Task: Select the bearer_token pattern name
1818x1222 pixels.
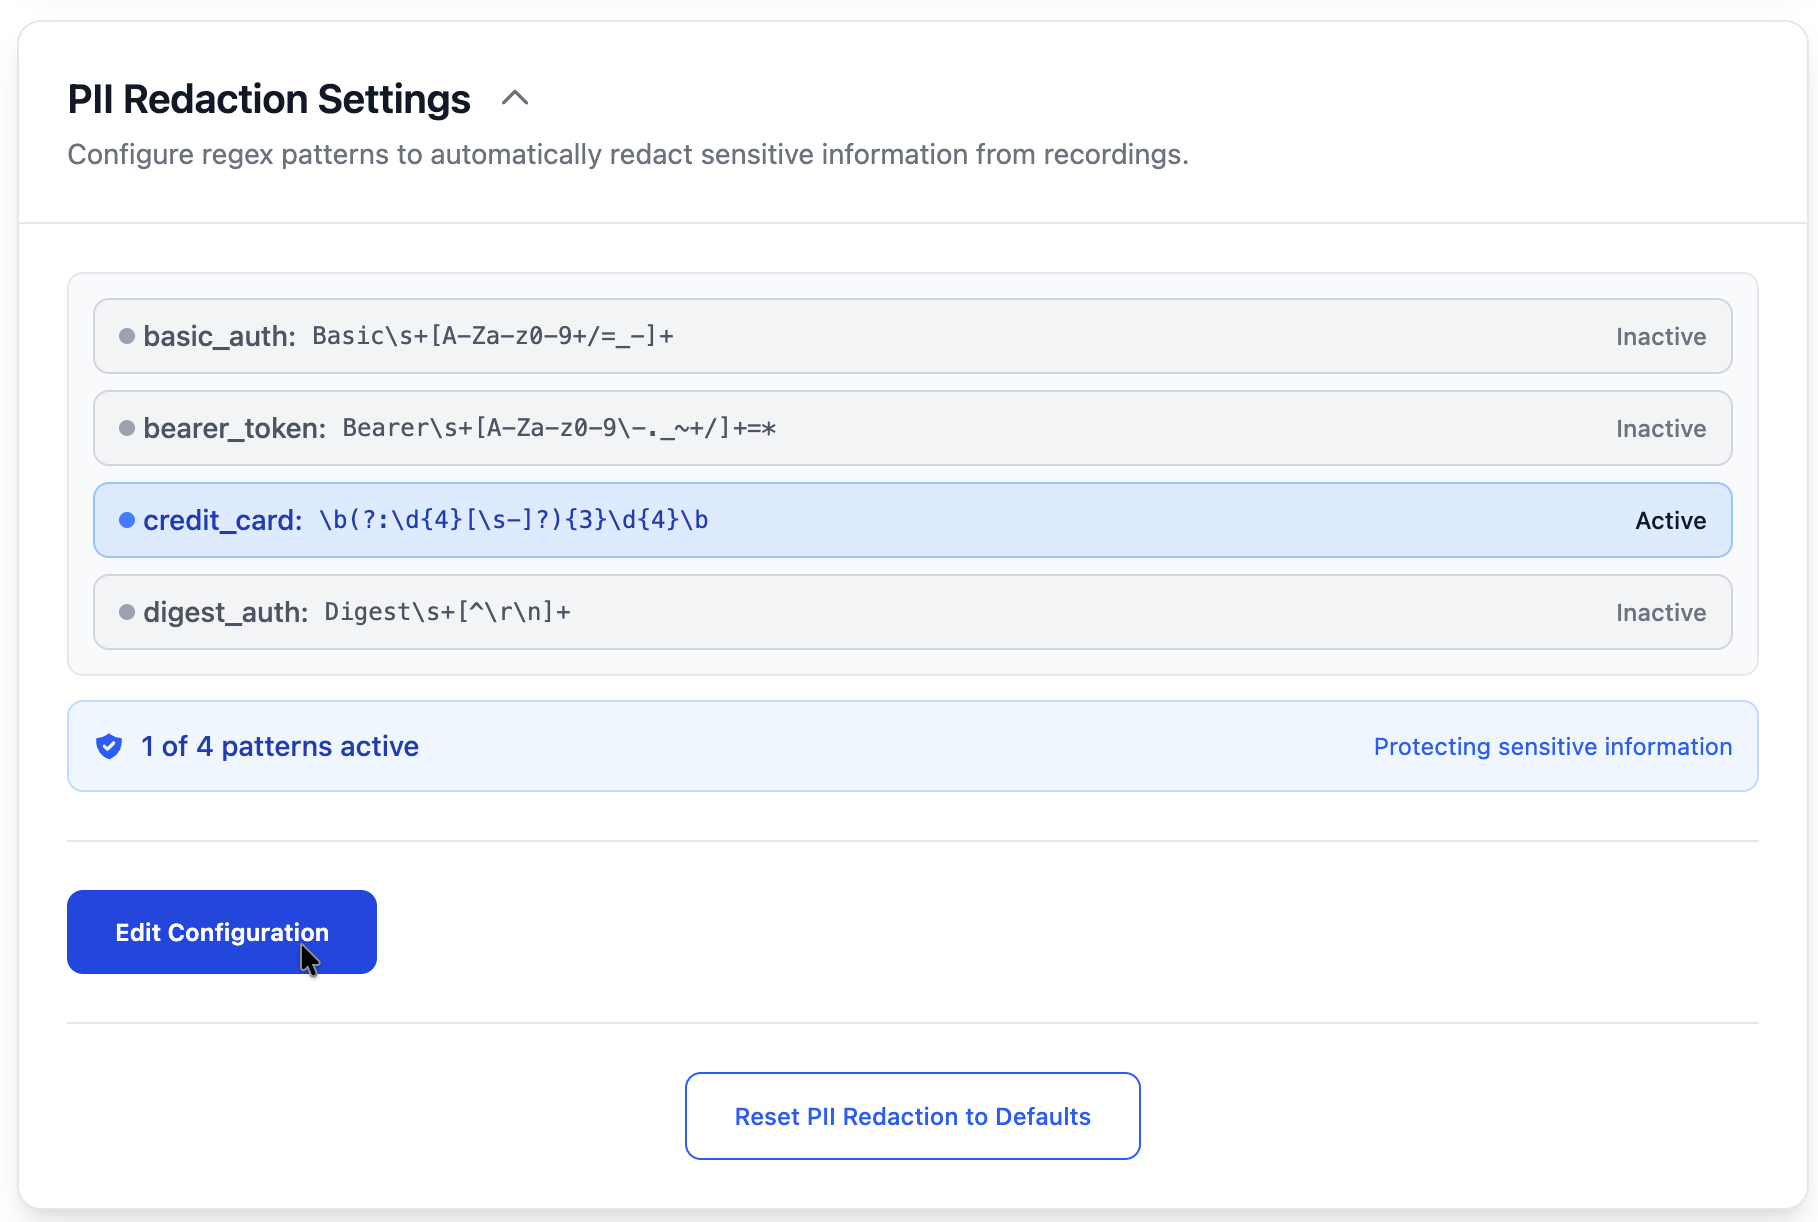Action: pos(234,428)
